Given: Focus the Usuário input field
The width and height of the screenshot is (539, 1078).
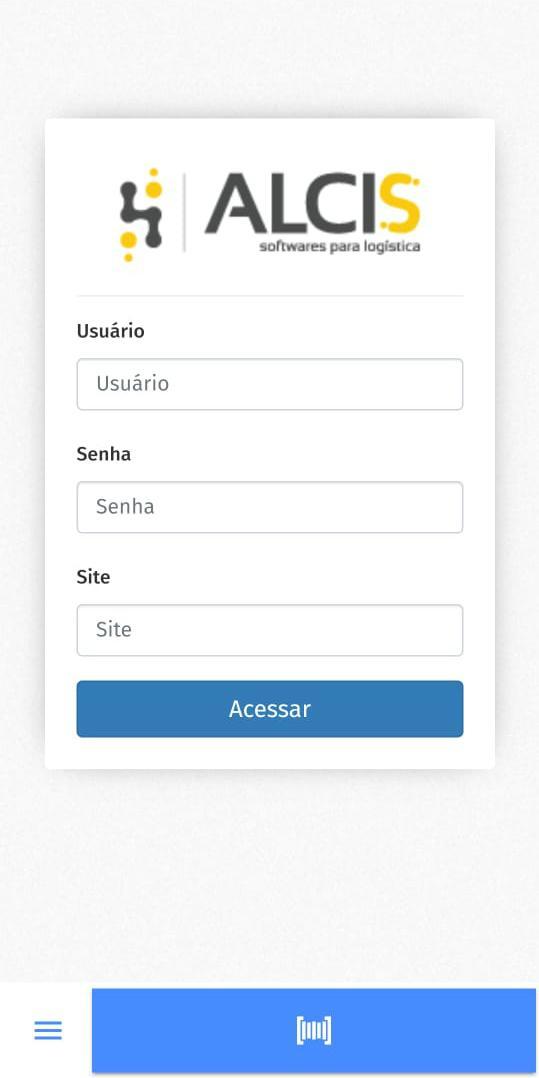Looking at the screenshot, I should pos(270,384).
